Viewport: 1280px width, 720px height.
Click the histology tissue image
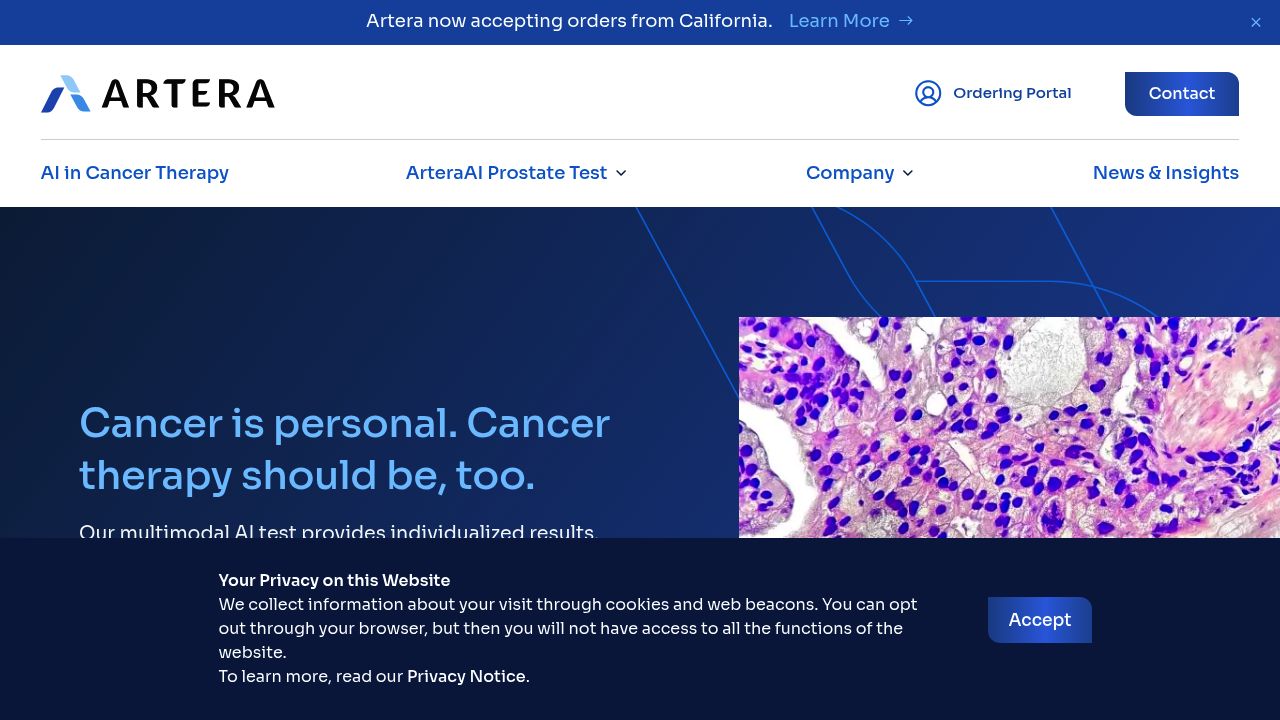coord(1009,428)
